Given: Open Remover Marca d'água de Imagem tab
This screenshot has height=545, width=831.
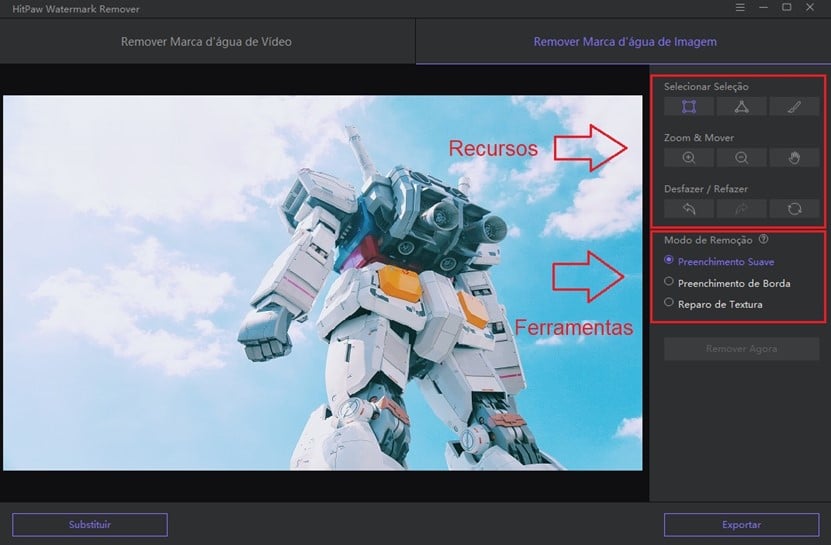Looking at the screenshot, I should [624, 42].
